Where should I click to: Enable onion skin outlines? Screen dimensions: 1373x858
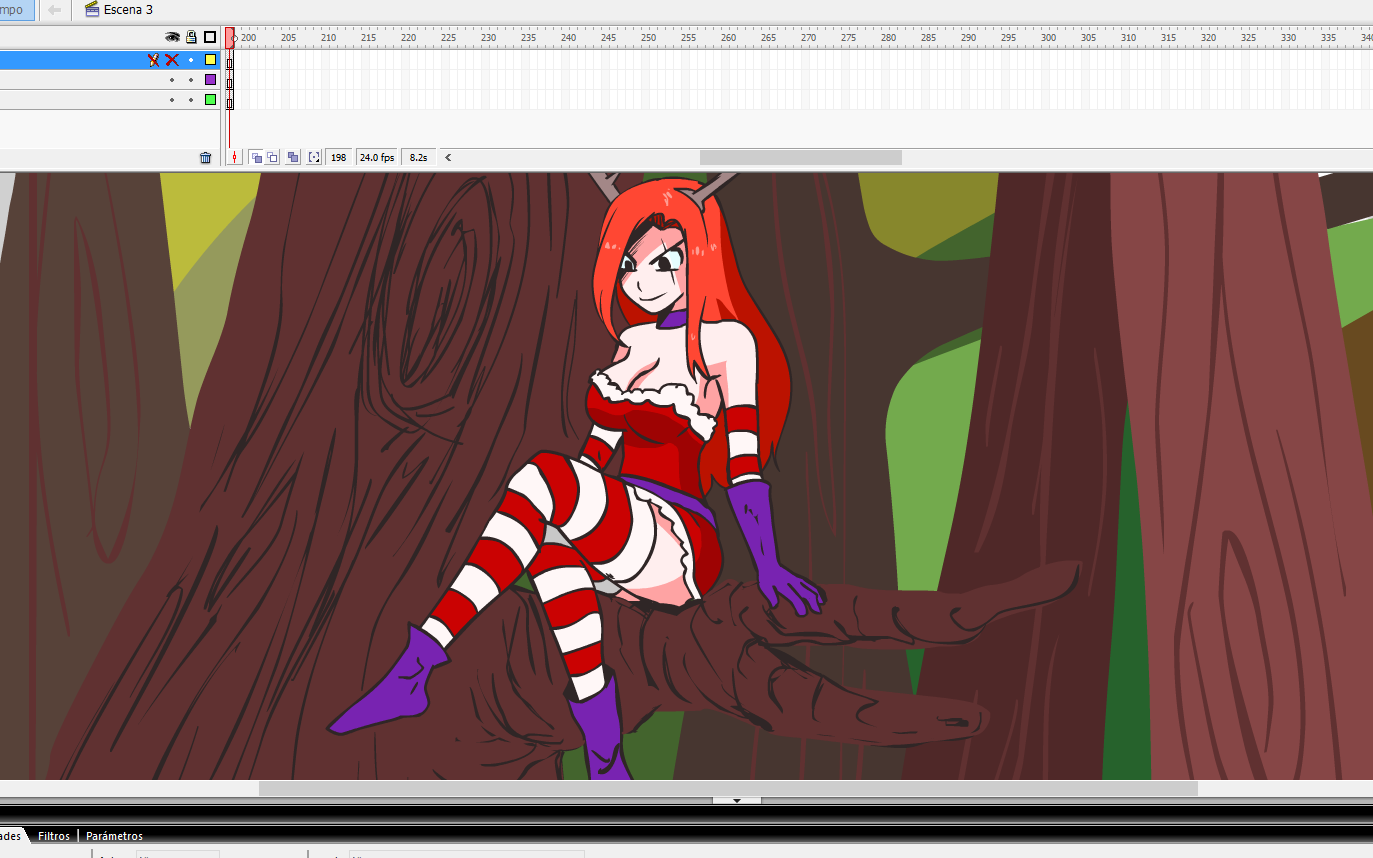272,157
